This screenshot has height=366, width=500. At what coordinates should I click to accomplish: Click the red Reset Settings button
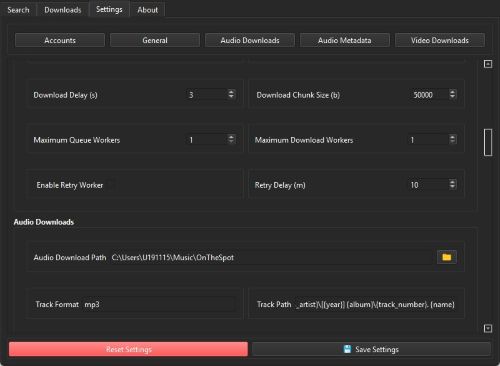pos(128,349)
